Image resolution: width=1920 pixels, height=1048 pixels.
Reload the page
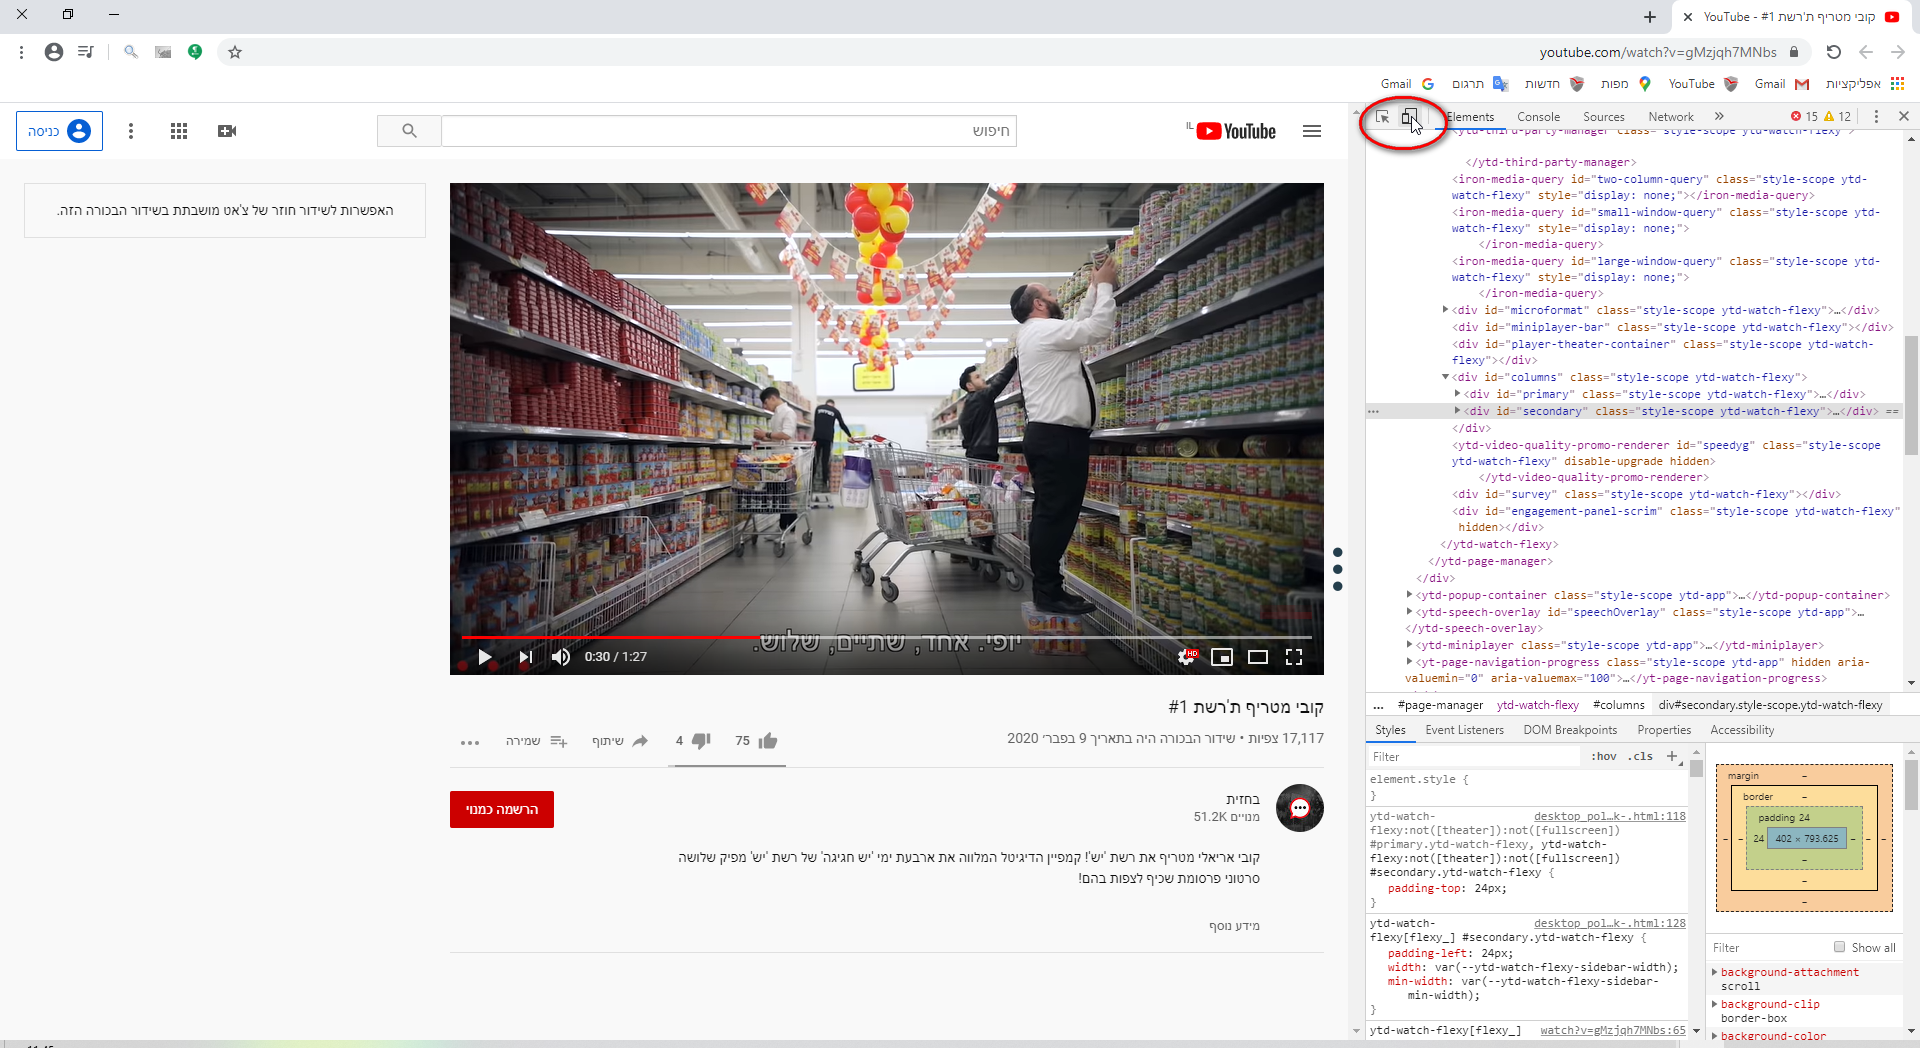(1833, 52)
